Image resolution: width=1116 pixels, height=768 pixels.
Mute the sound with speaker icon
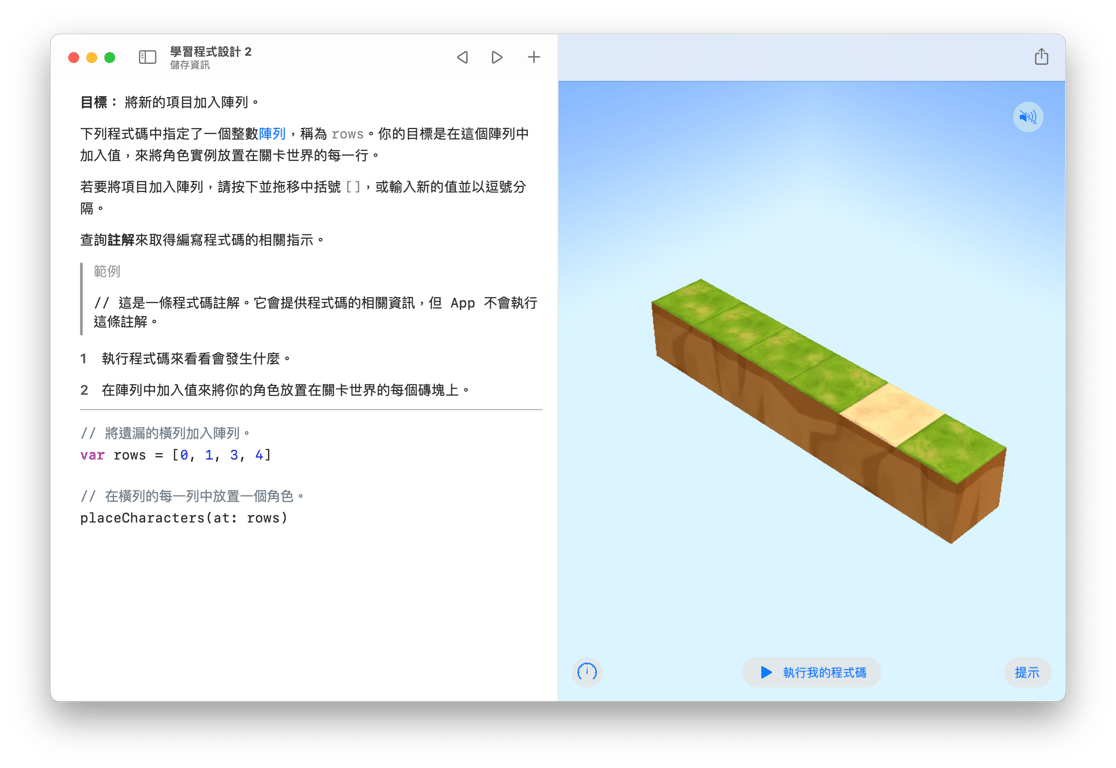point(1028,117)
